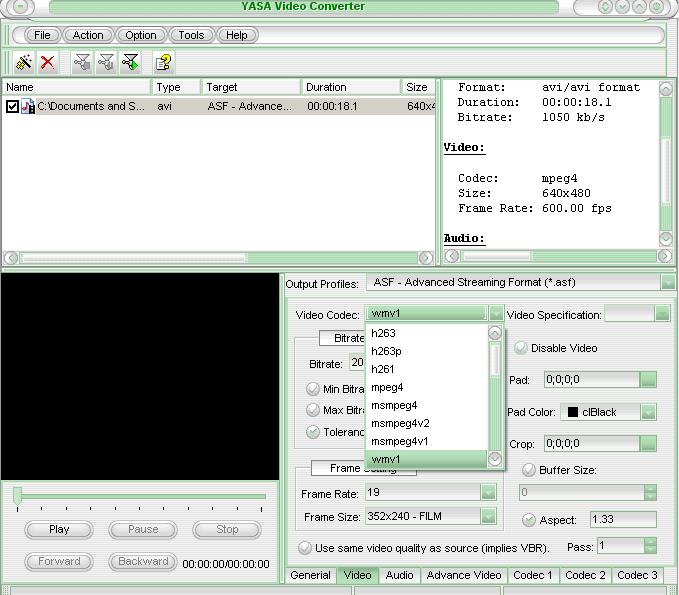Select highlighted wmv1 in the codec list
The width and height of the screenshot is (679, 595).
point(427,459)
